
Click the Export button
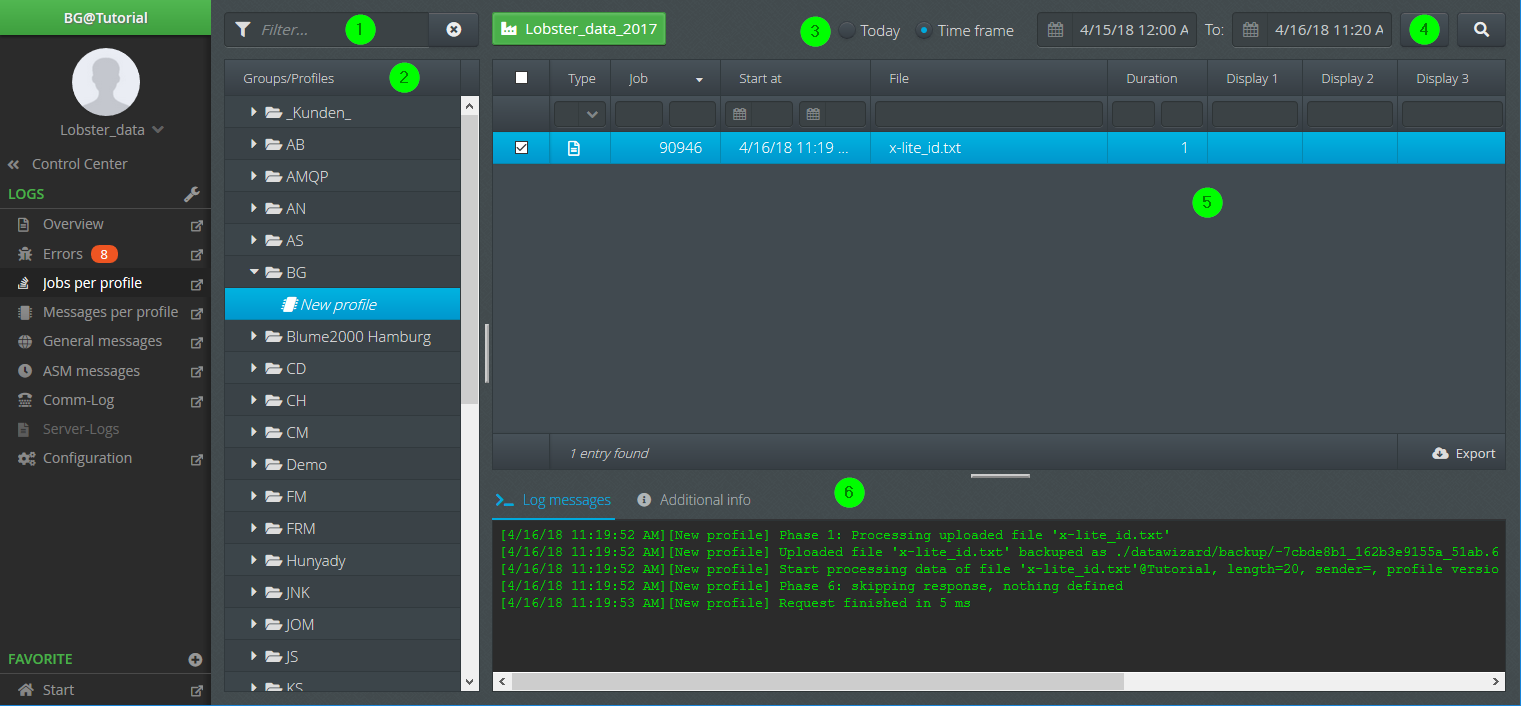[x=1464, y=454]
